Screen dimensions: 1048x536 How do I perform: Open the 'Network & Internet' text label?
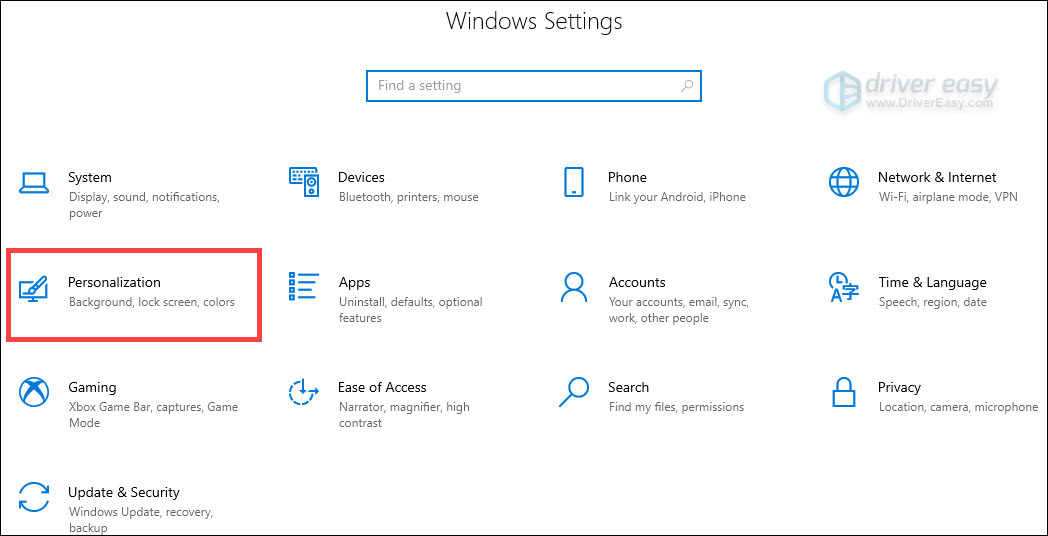tap(936, 177)
